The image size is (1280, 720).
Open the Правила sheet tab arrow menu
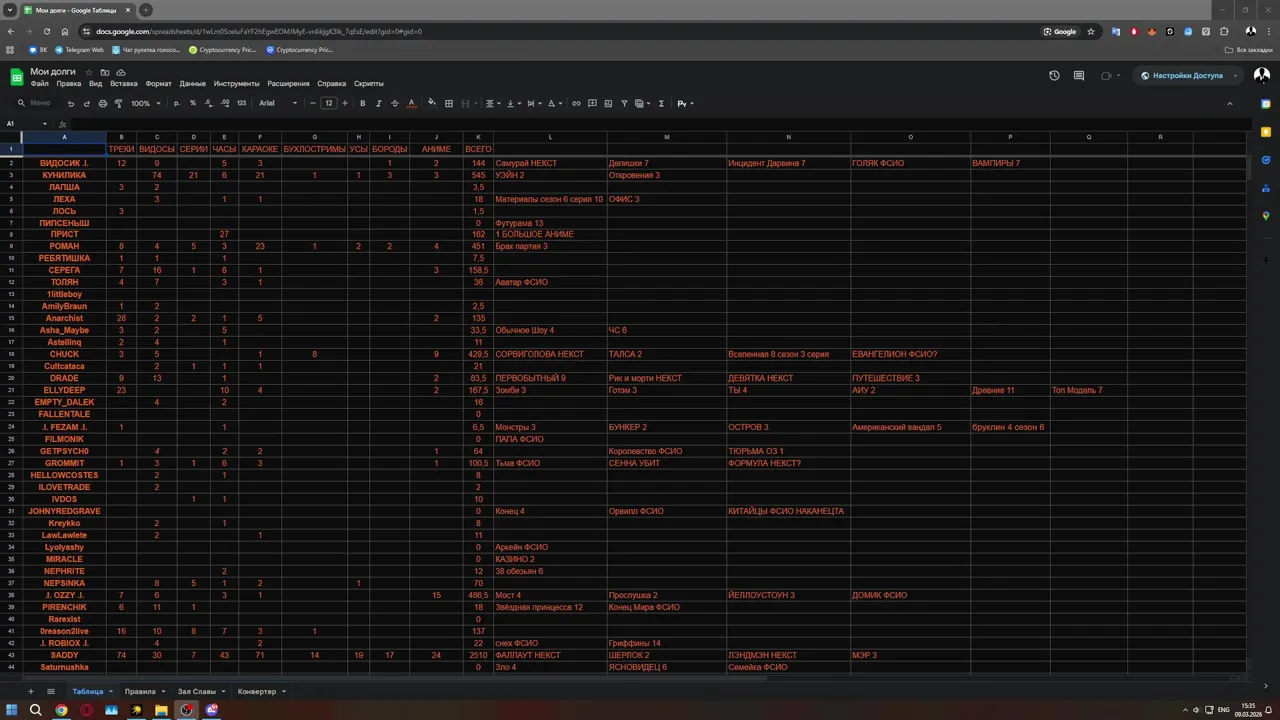click(162, 691)
